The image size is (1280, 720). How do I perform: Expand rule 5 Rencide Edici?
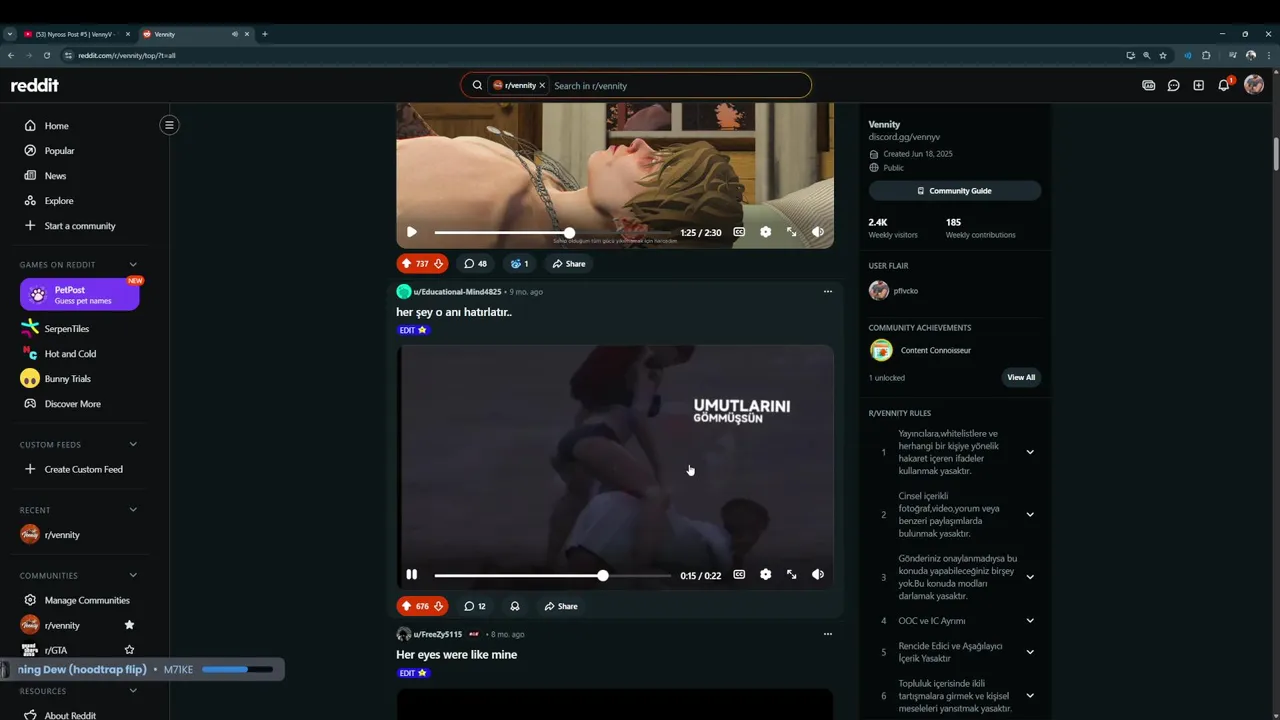point(1030,652)
